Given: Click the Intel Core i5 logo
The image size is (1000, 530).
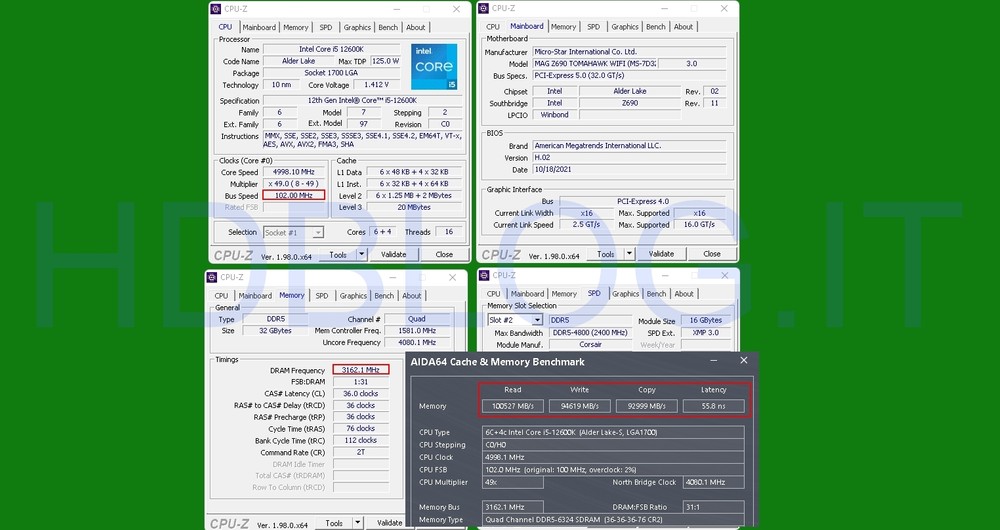Looking at the screenshot, I should tap(434, 66).
